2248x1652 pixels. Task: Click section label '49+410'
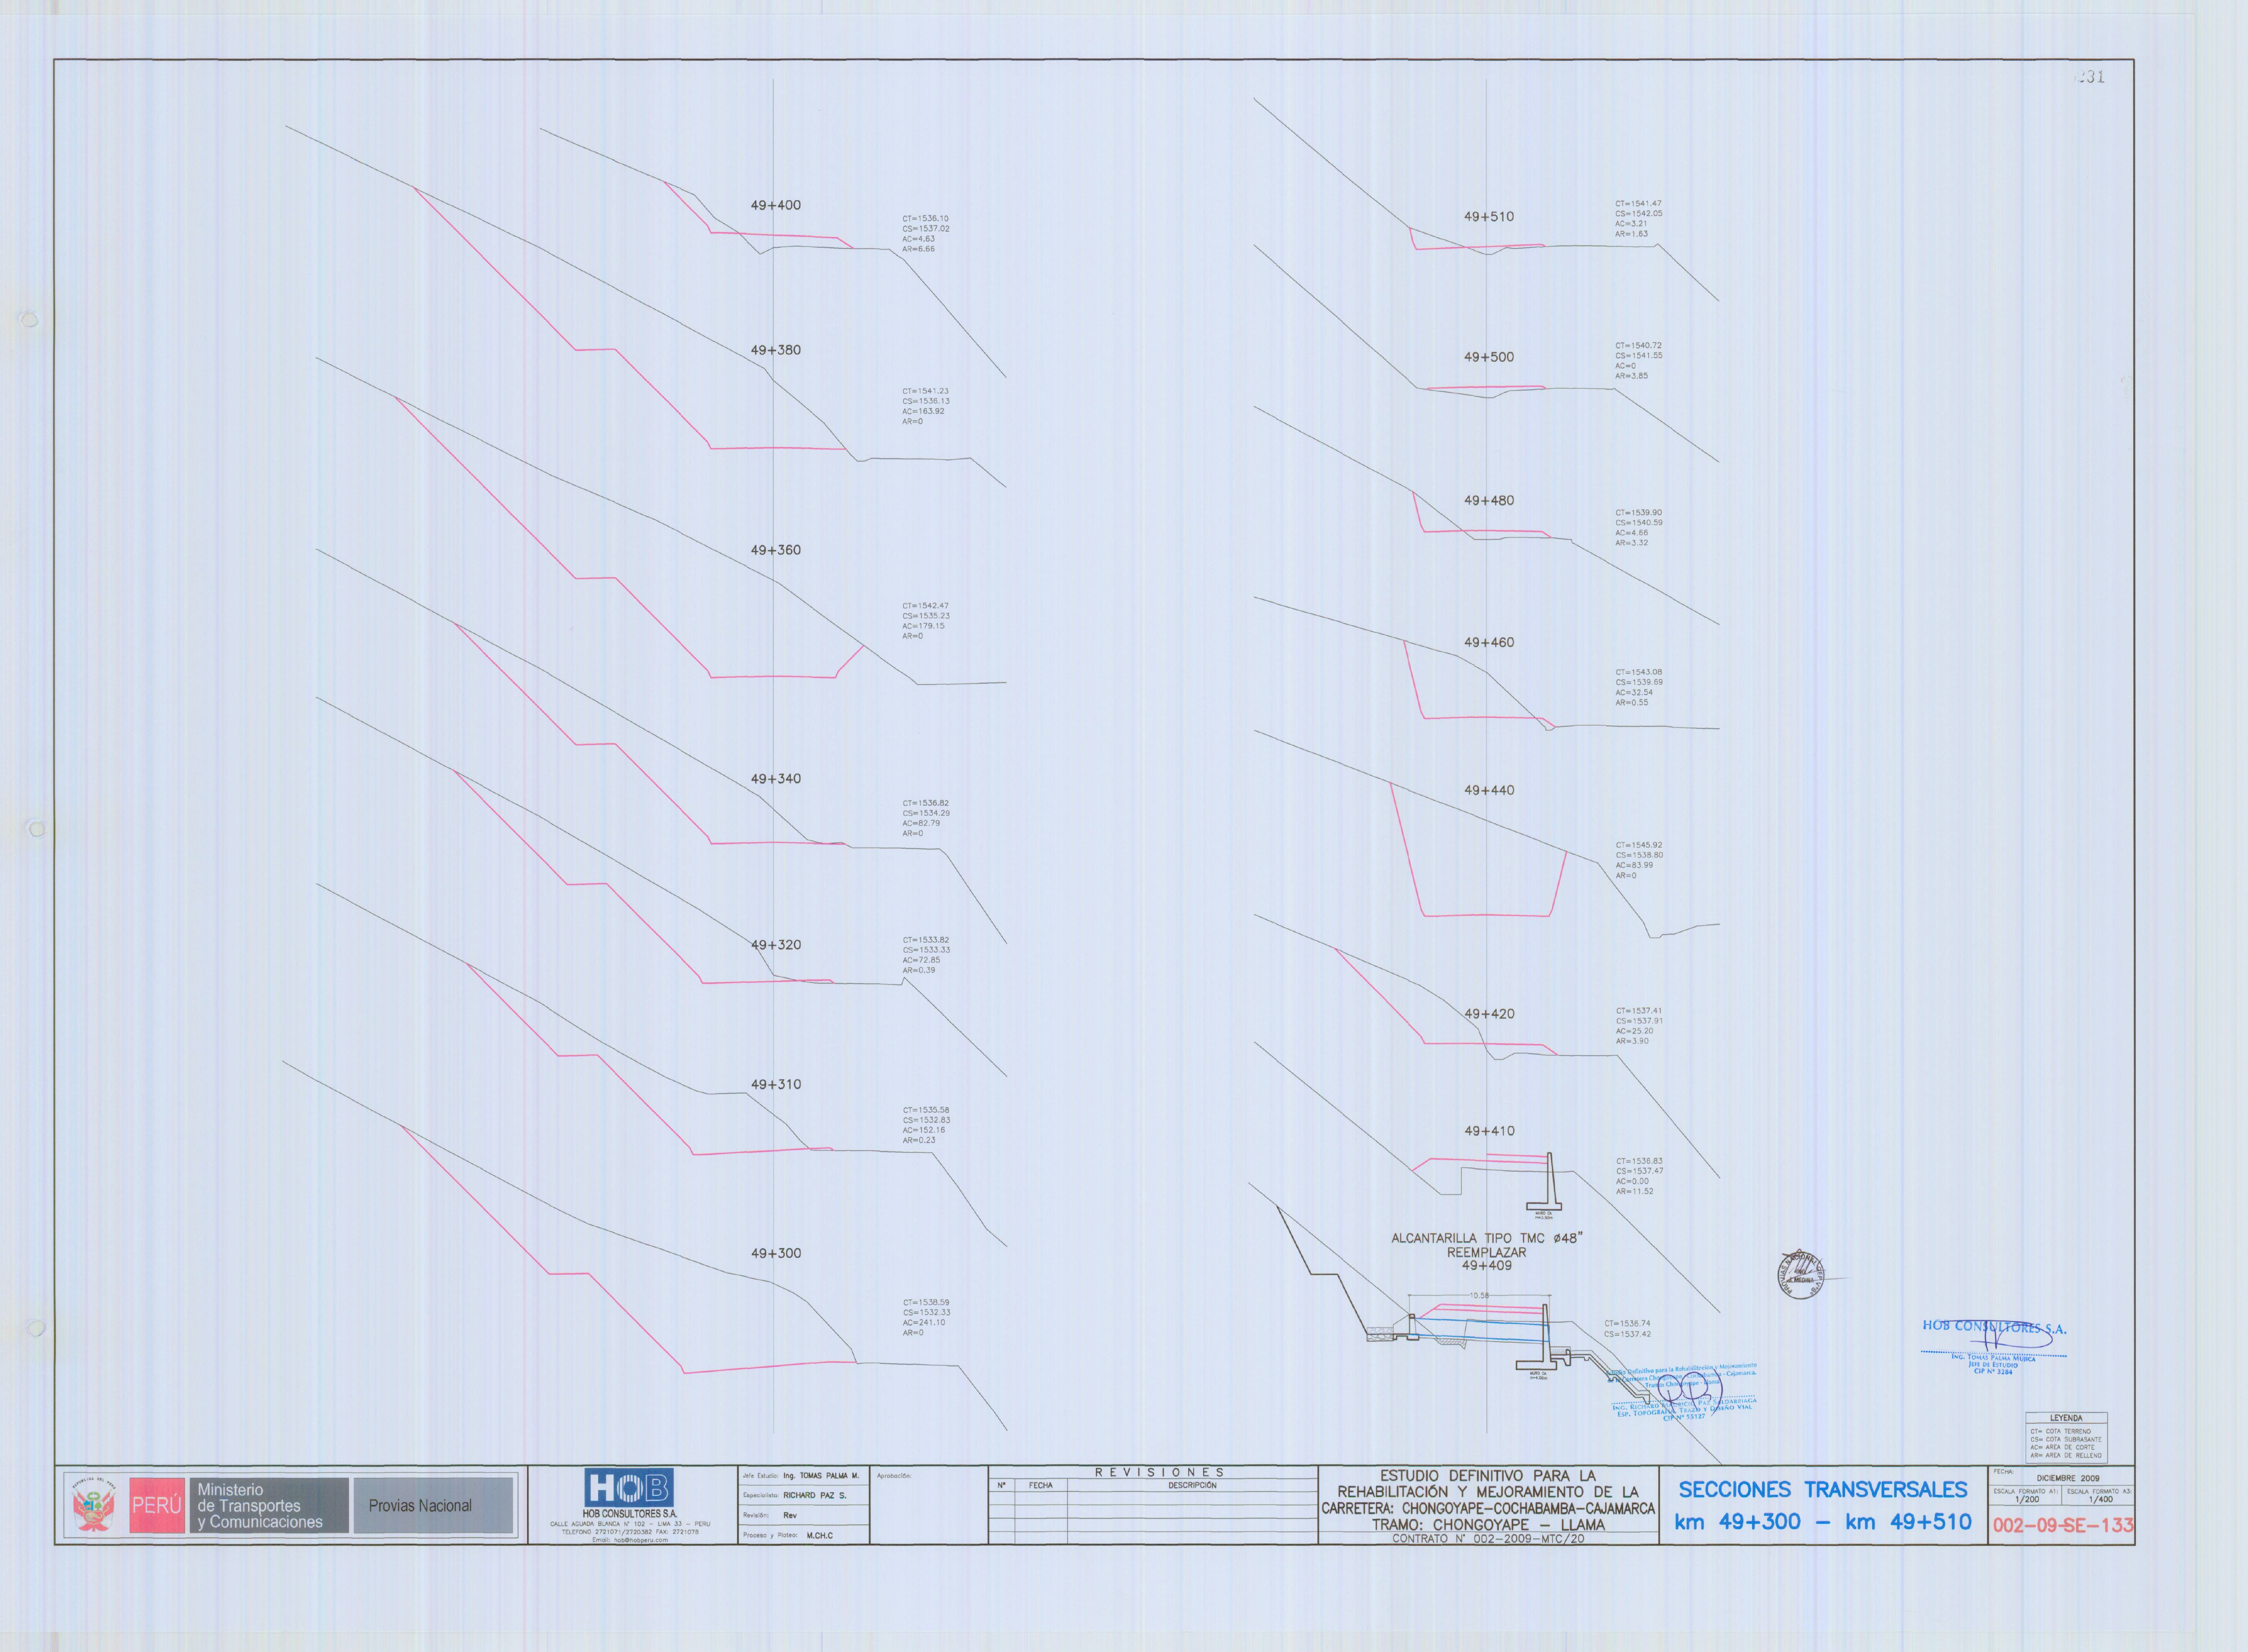1489,1131
